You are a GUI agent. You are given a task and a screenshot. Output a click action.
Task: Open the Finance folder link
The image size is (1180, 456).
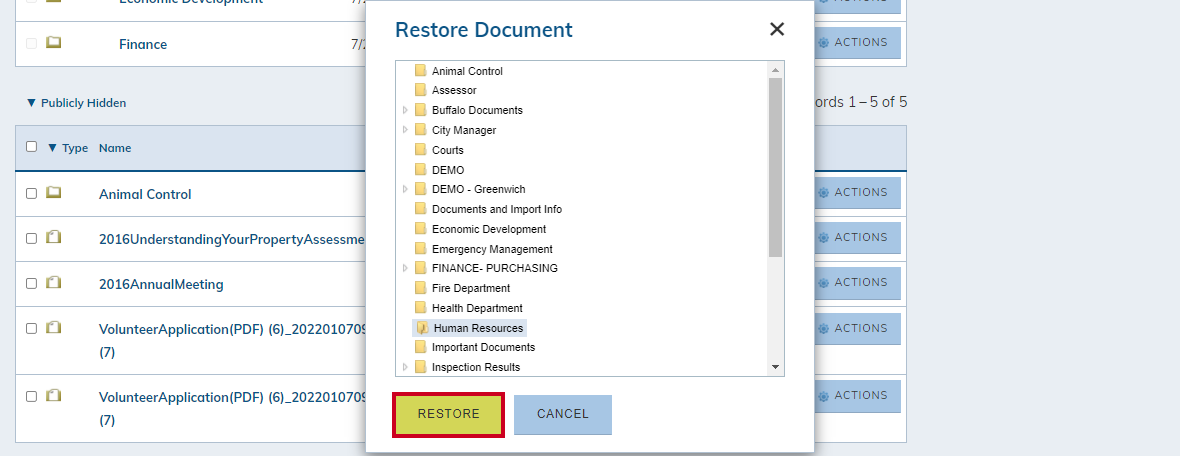(143, 44)
